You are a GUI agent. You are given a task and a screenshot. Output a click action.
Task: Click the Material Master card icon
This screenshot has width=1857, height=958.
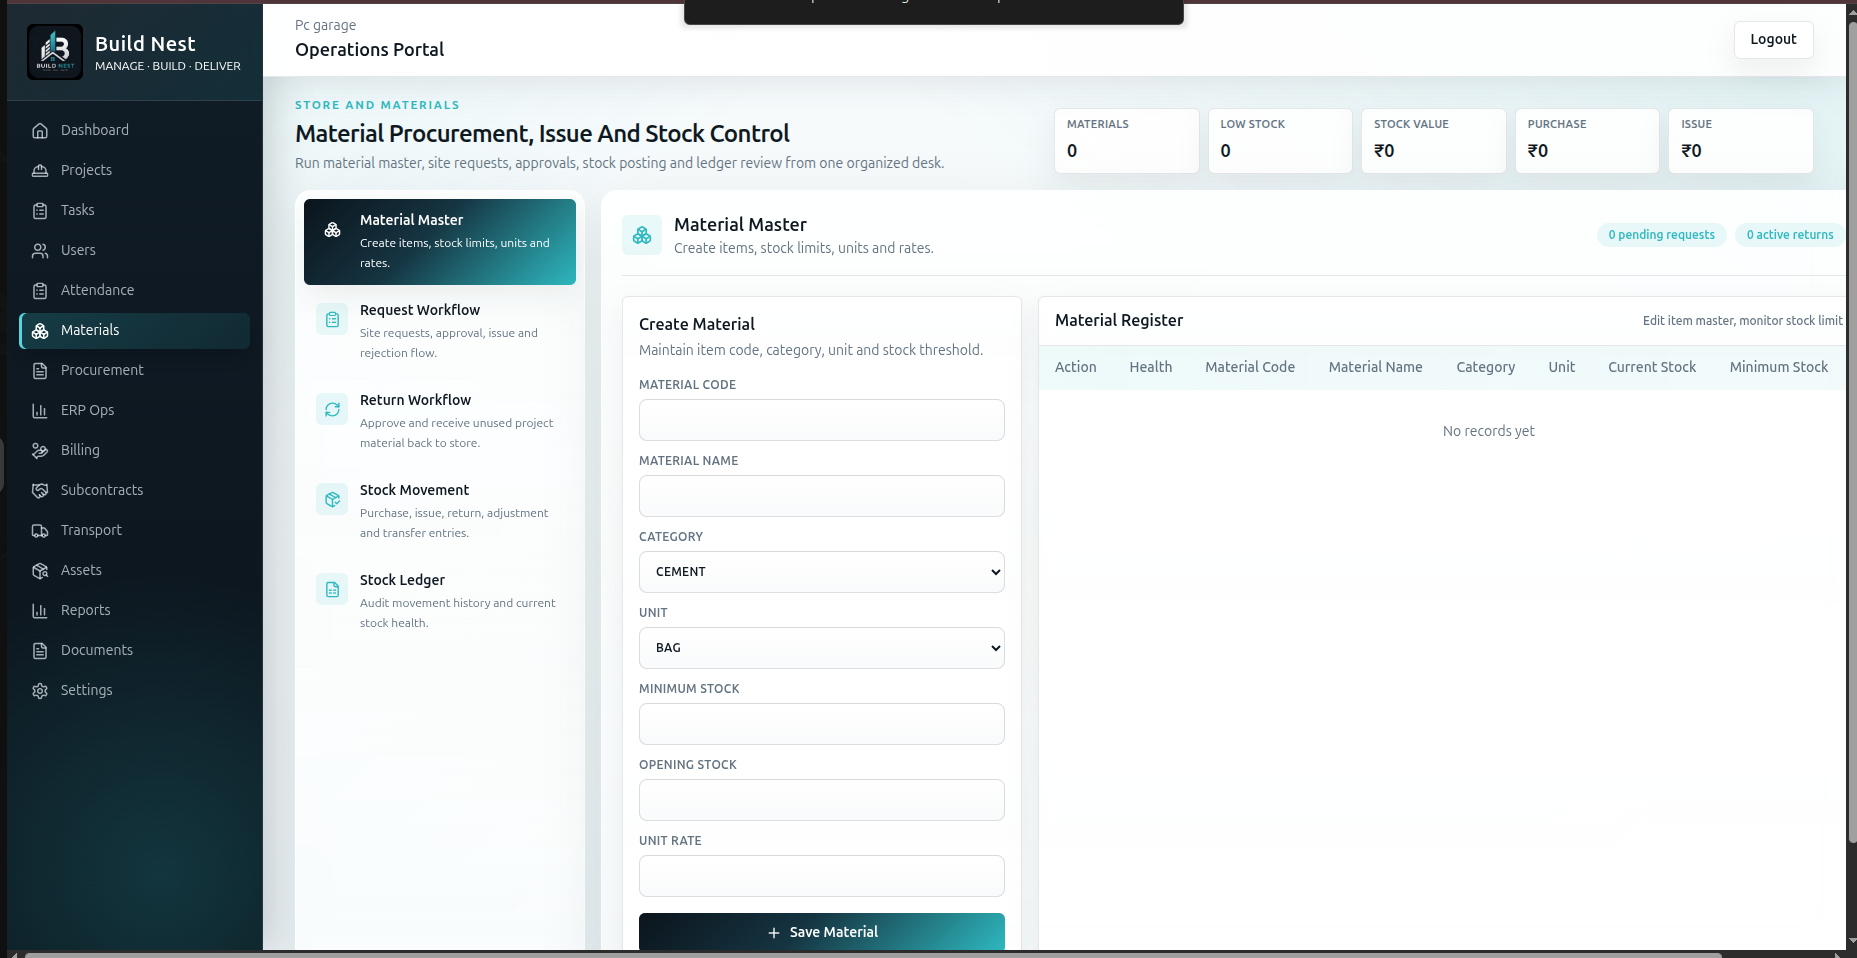pyautogui.click(x=333, y=229)
